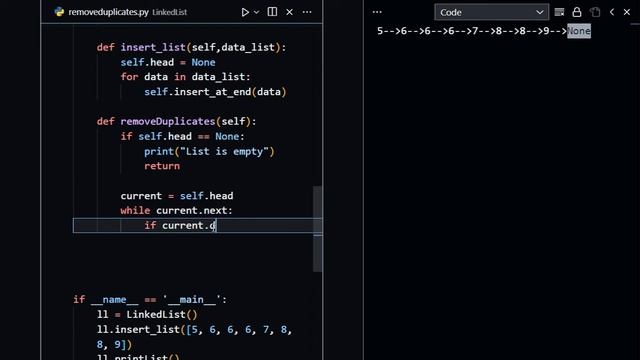Open output panel ellipsis menu
Screen dimensions: 640x360
[x=377, y=12]
